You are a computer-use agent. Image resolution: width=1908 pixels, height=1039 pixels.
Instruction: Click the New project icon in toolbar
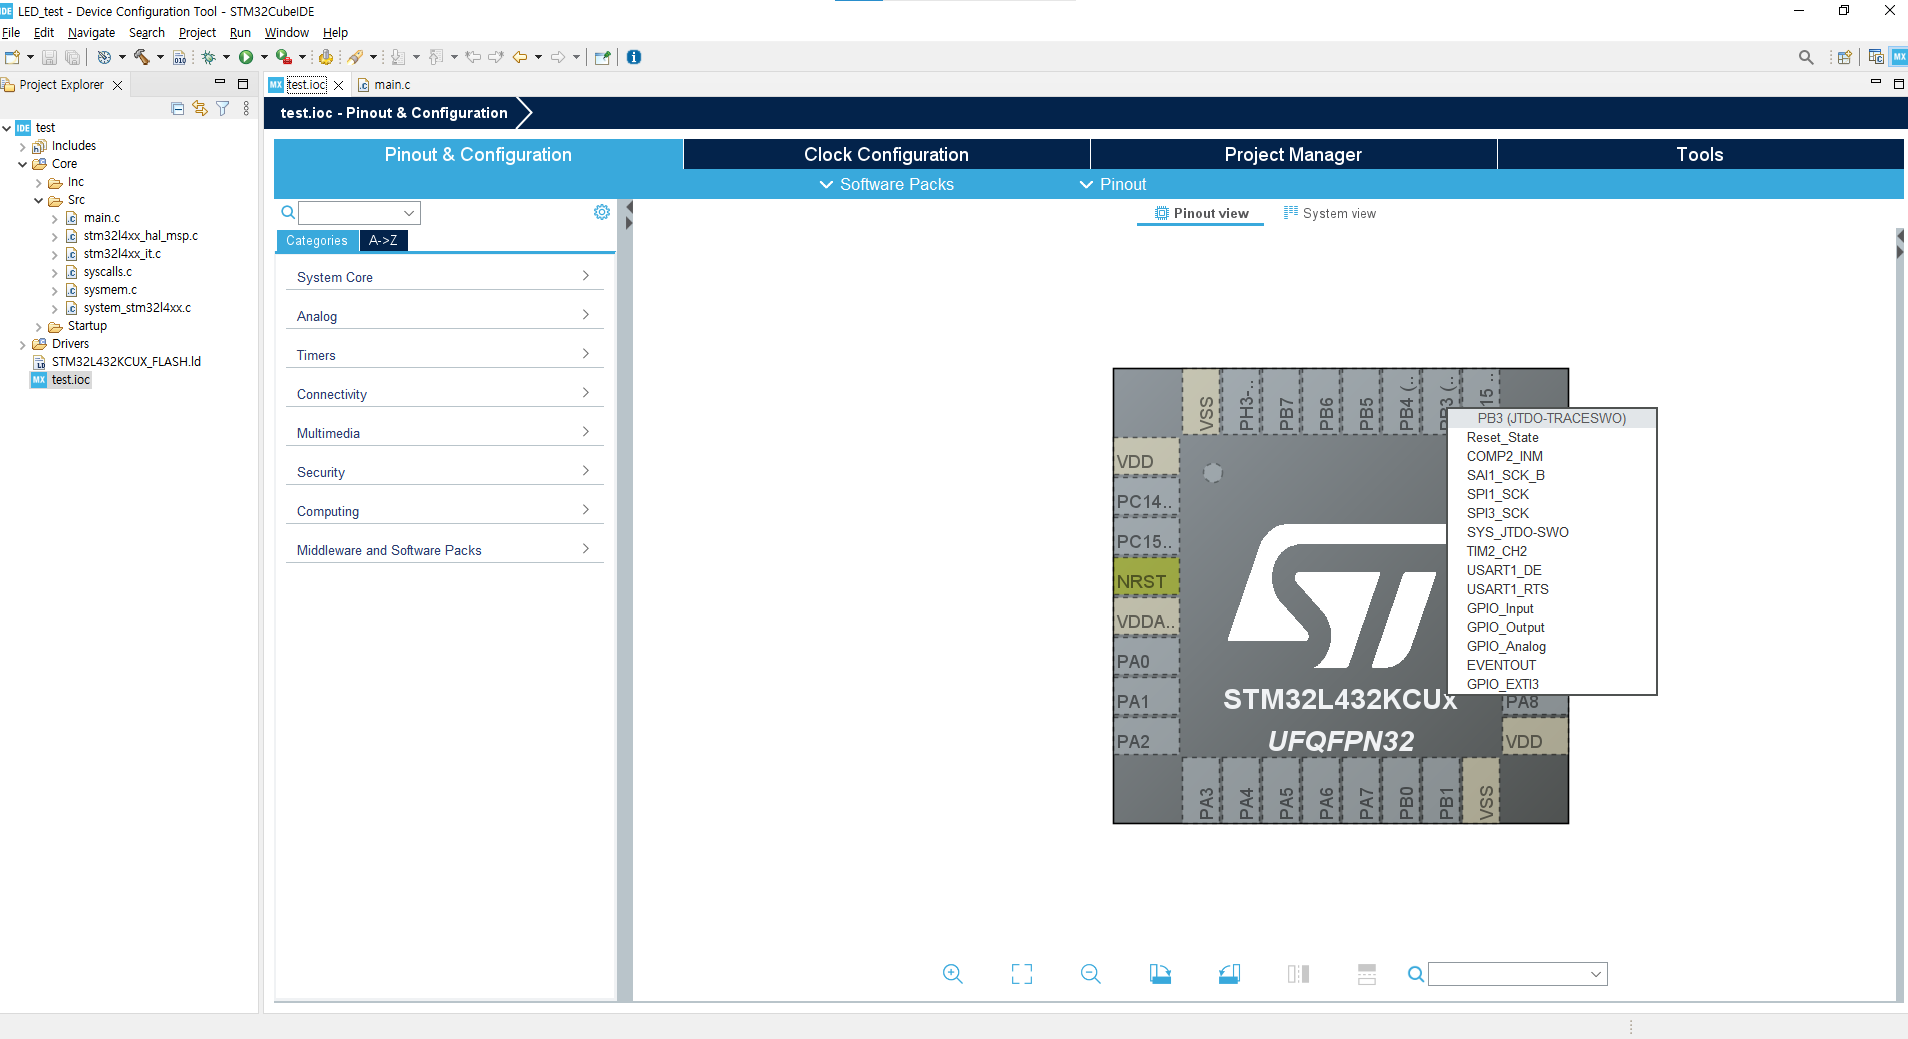click(x=12, y=57)
